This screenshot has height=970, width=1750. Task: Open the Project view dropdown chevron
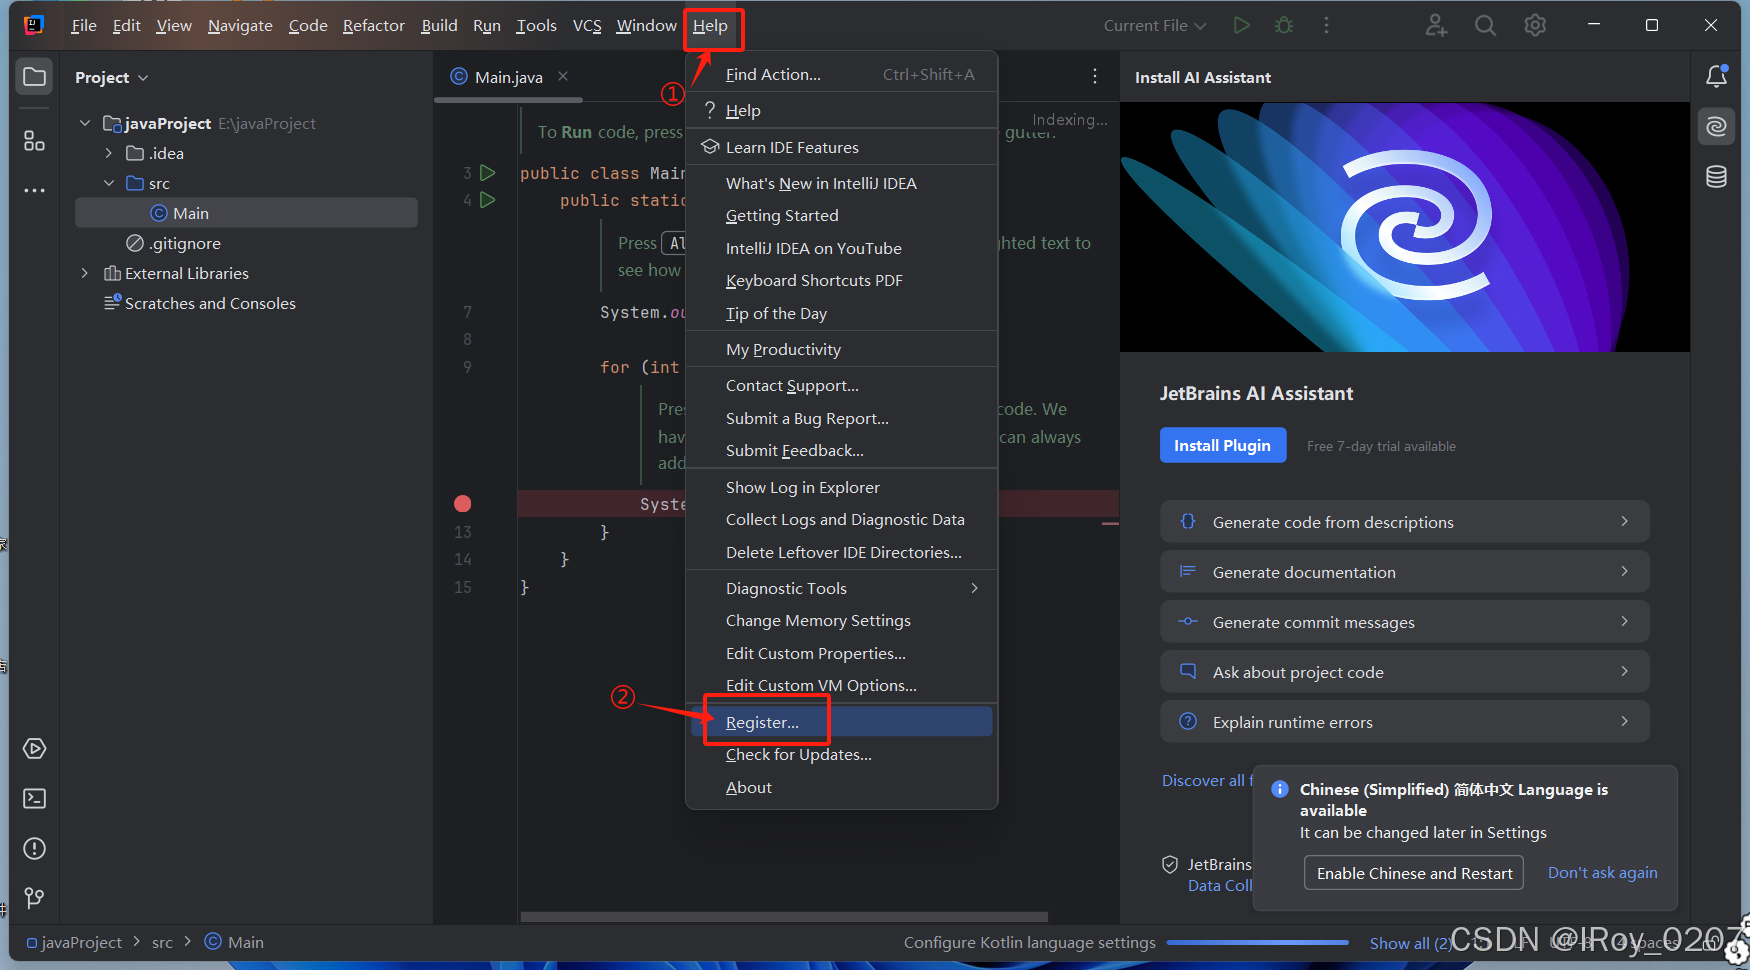[x=143, y=78]
